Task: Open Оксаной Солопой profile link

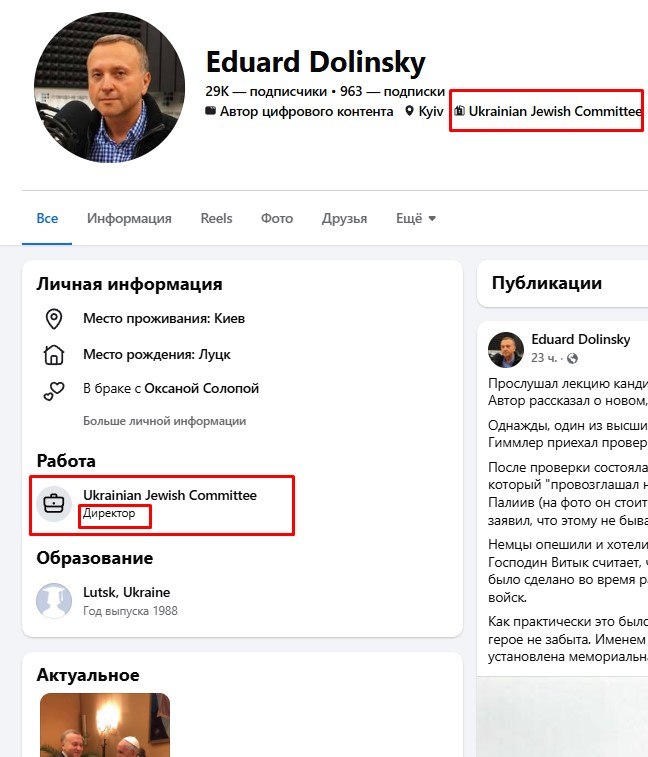Action: [x=202, y=388]
